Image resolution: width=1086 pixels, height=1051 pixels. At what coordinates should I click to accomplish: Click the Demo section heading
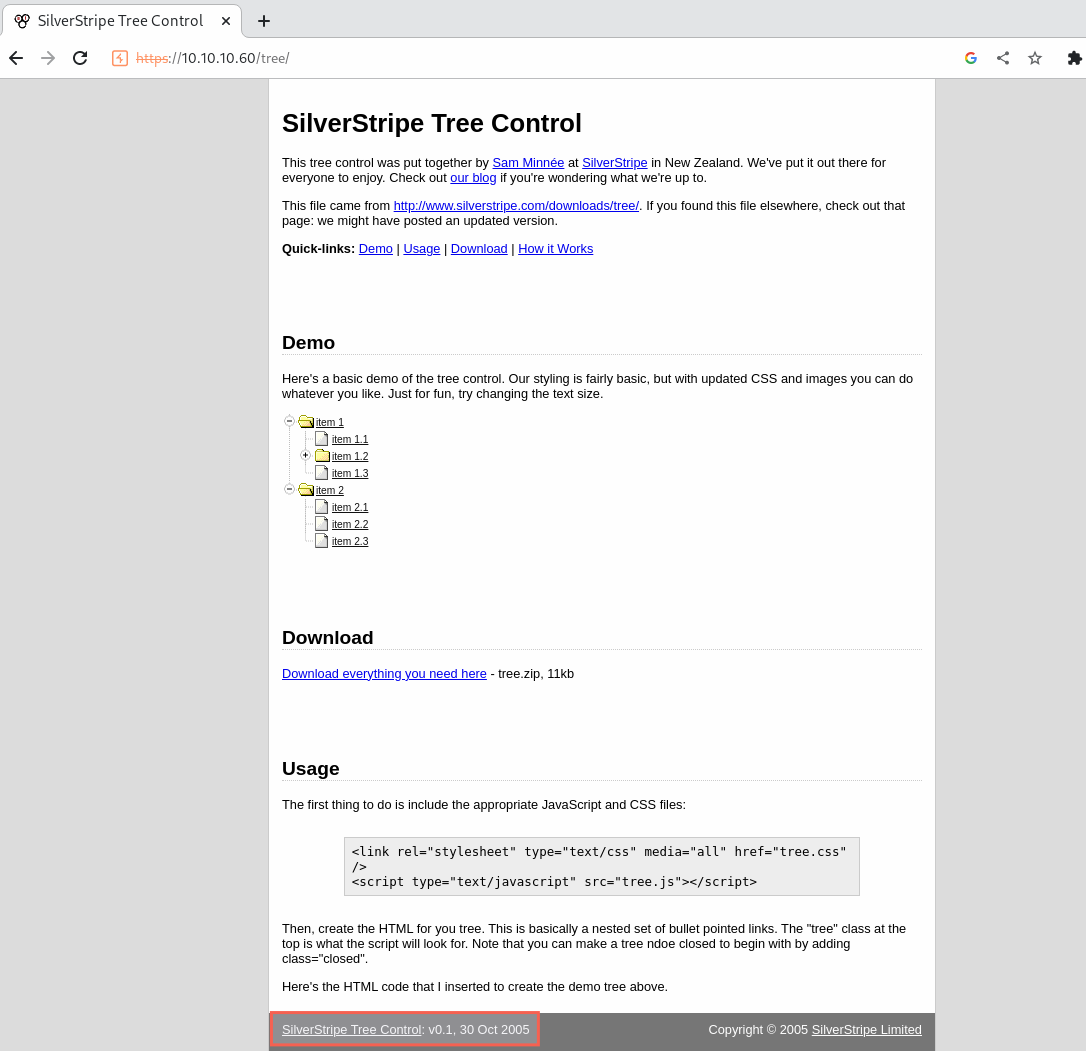tap(308, 343)
